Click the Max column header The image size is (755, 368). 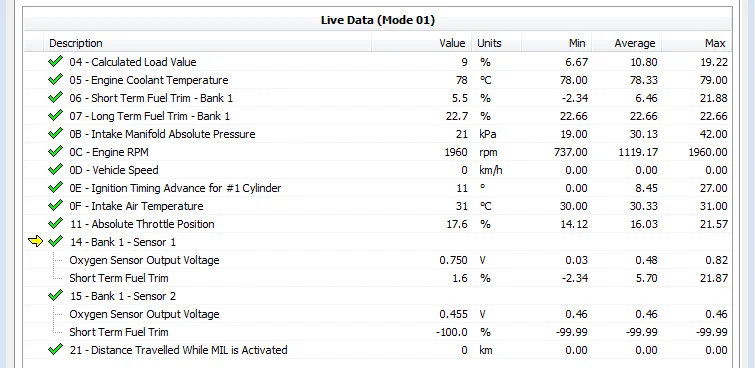[696, 43]
